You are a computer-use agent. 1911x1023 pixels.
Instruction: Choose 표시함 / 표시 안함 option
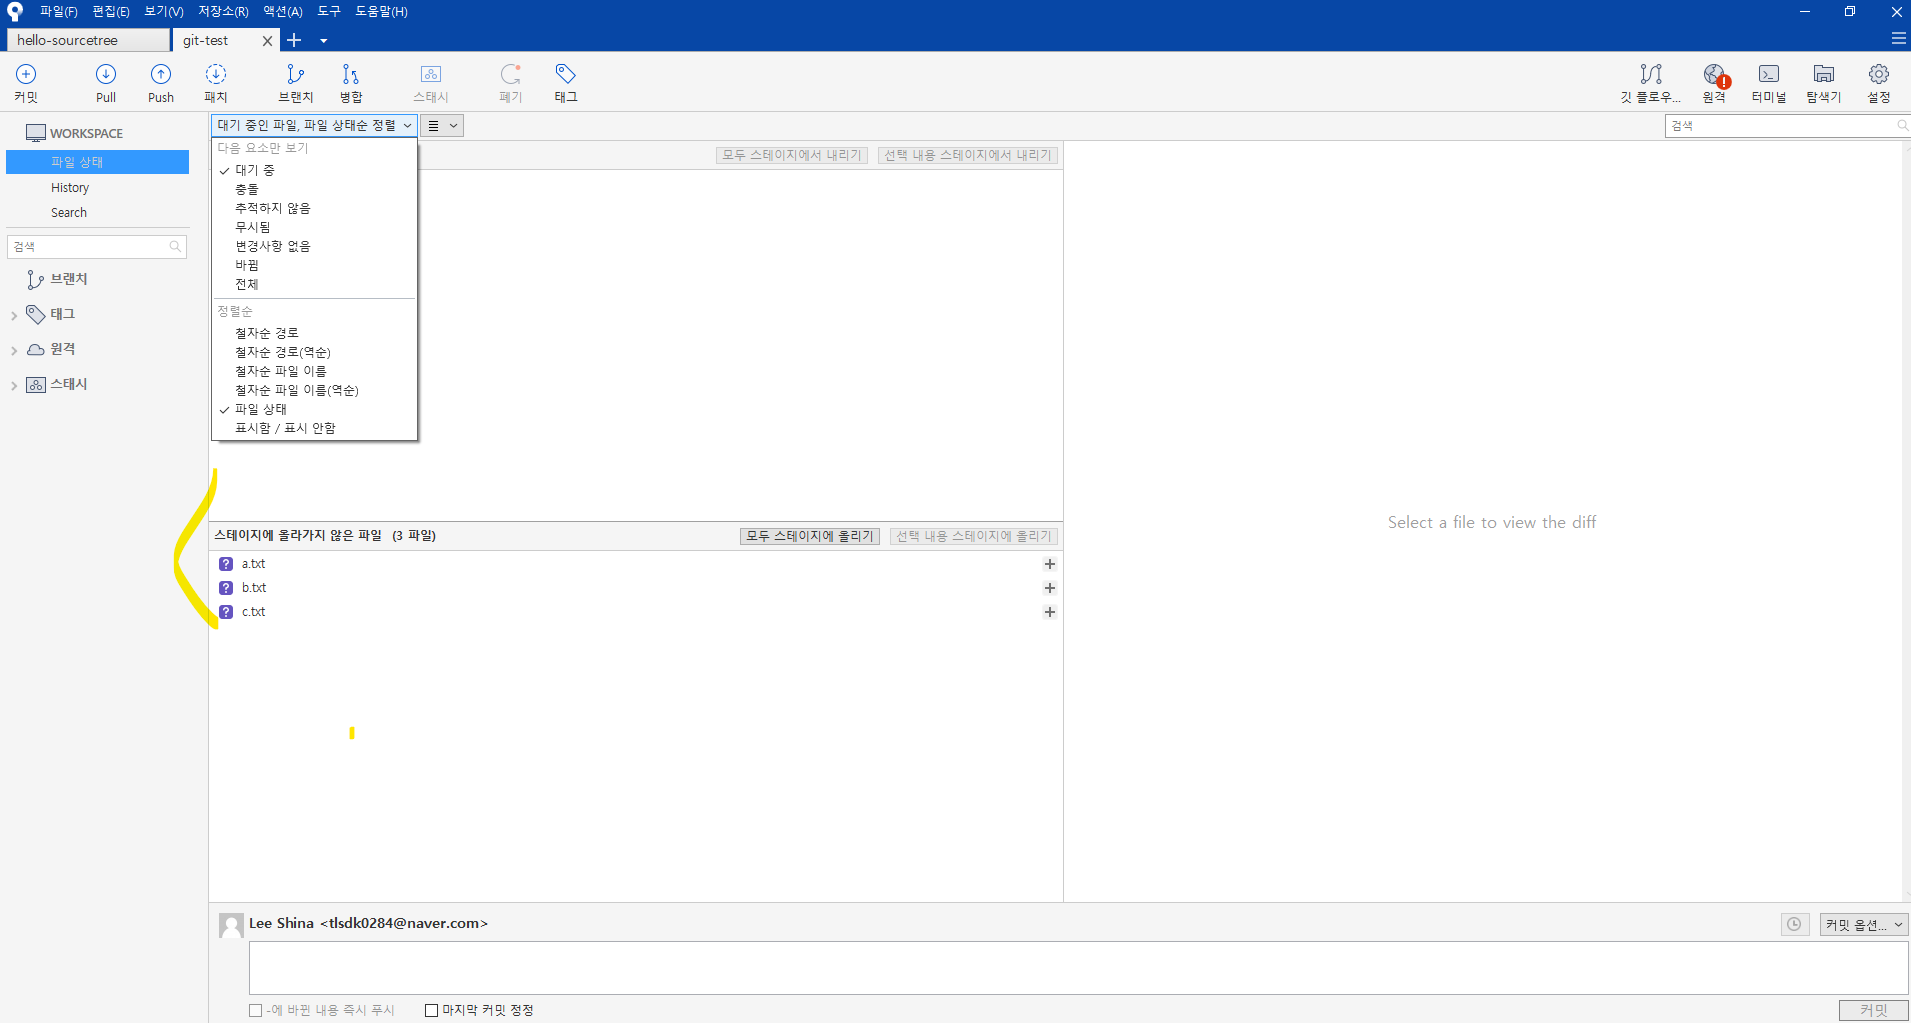tap(314, 428)
